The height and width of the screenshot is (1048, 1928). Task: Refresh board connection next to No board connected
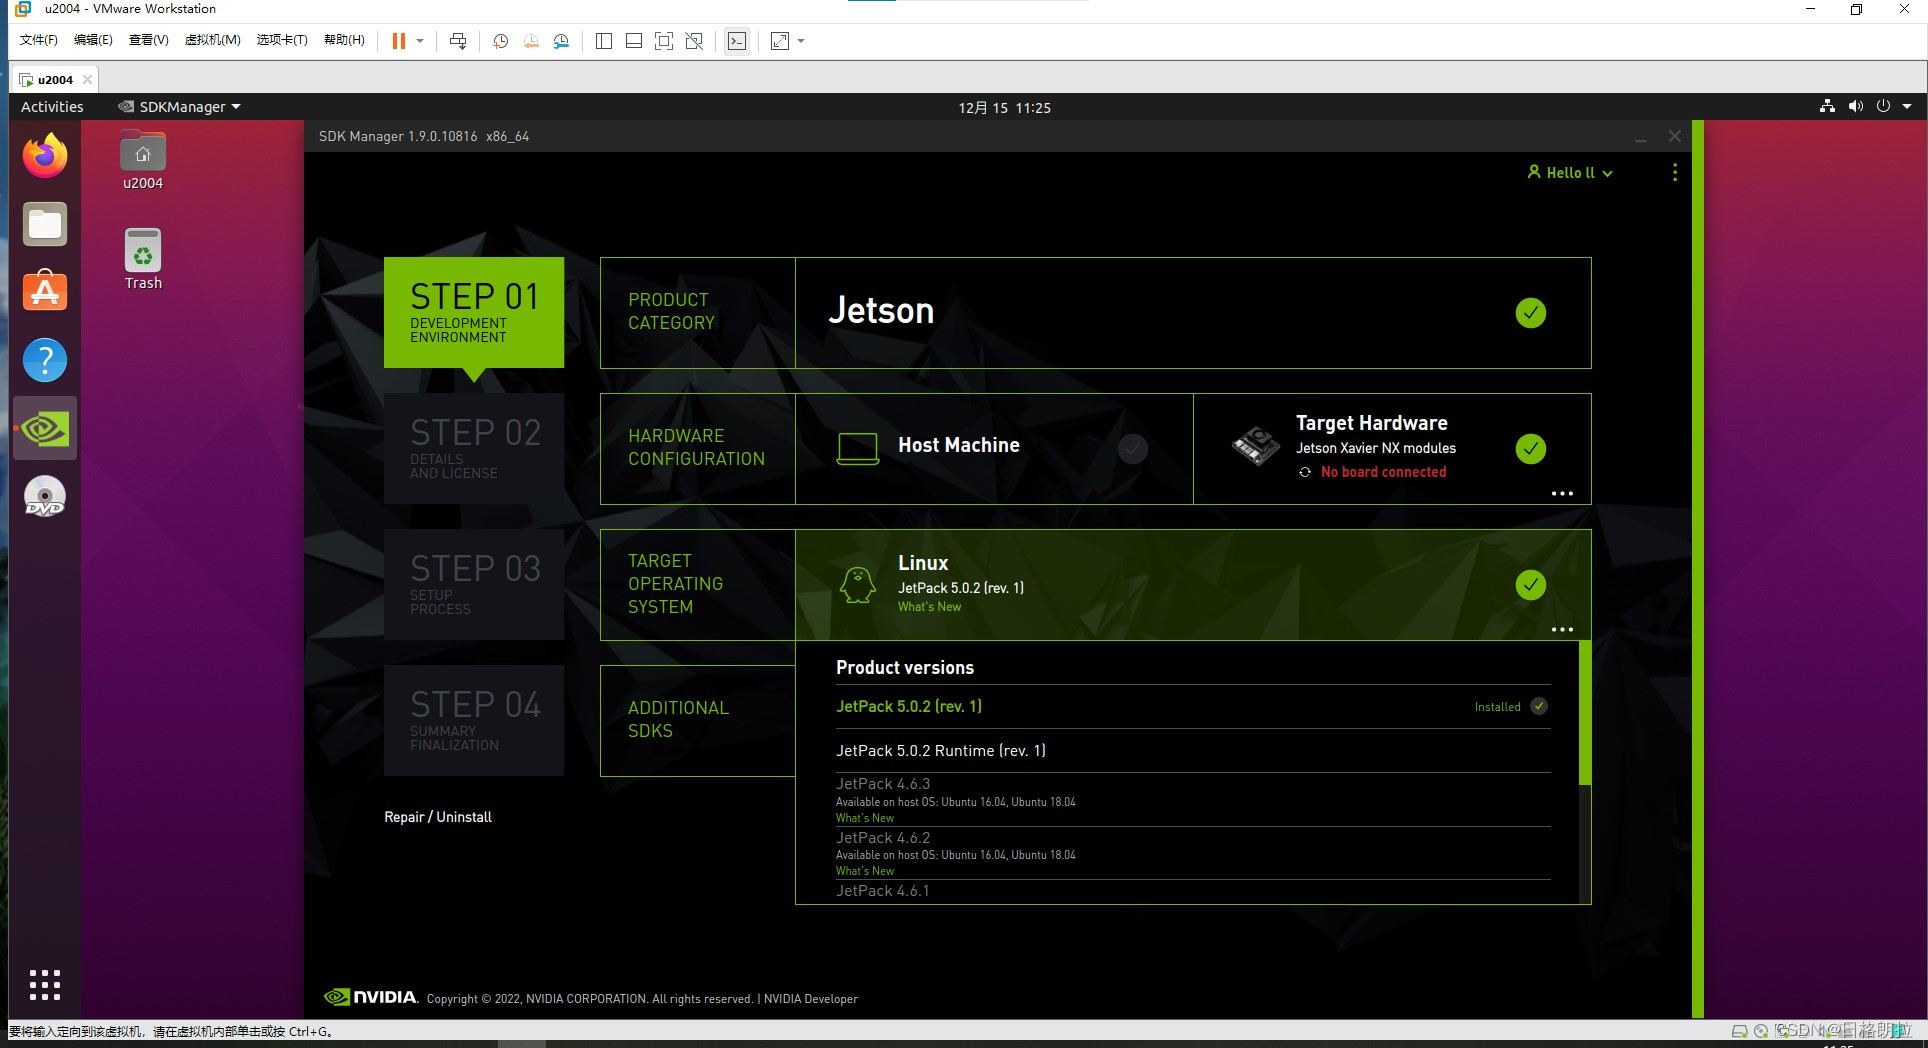[1305, 472]
